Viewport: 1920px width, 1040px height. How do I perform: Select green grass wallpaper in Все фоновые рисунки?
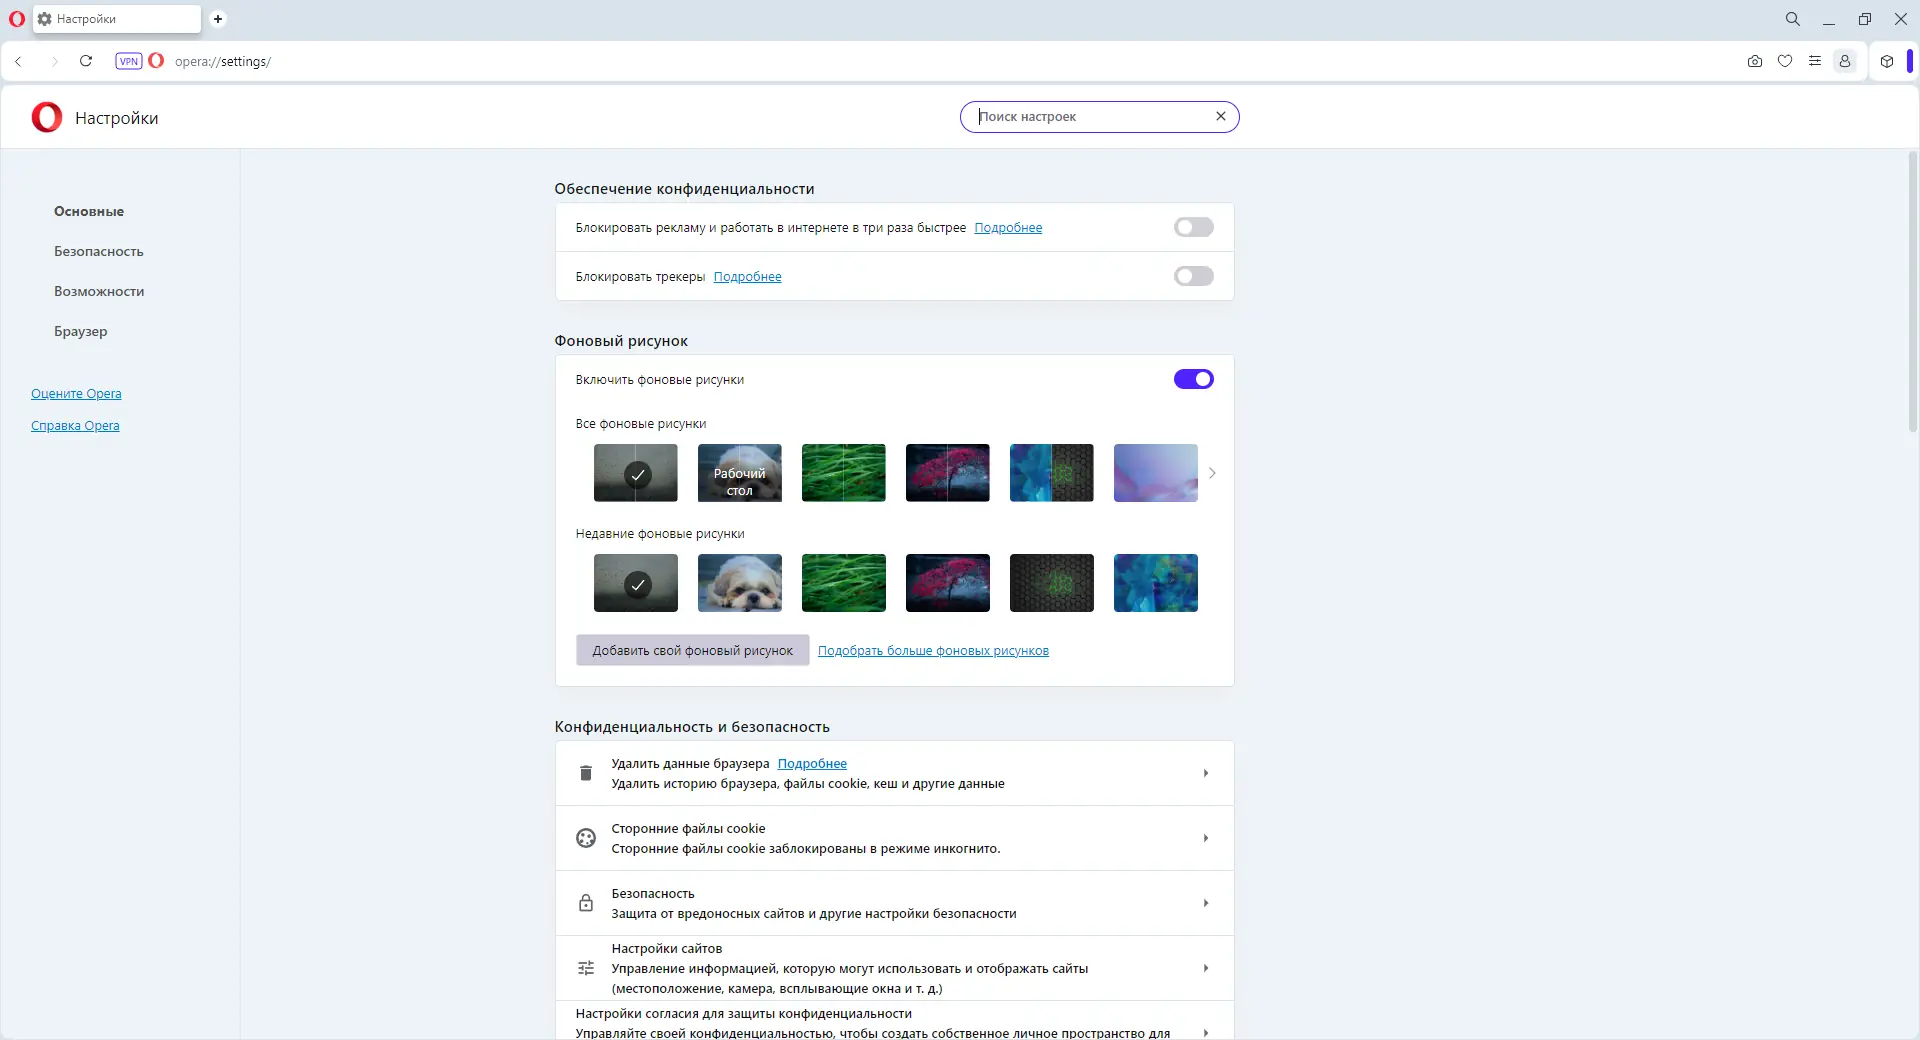point(844,473)
